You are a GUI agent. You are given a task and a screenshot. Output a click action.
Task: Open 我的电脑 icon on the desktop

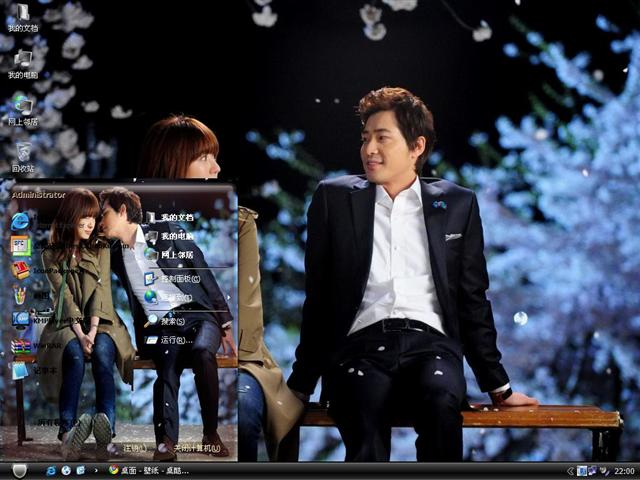point(23,64)
